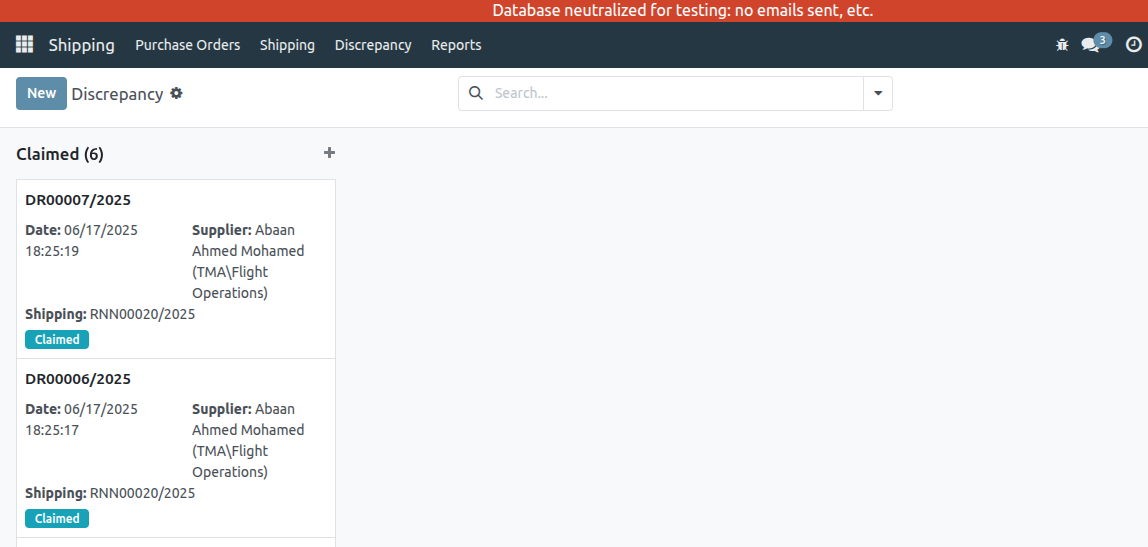This screenshot has width=1148, height=547.
Task: Open the main apps grid menu
Action: click(x=24, y=45)
